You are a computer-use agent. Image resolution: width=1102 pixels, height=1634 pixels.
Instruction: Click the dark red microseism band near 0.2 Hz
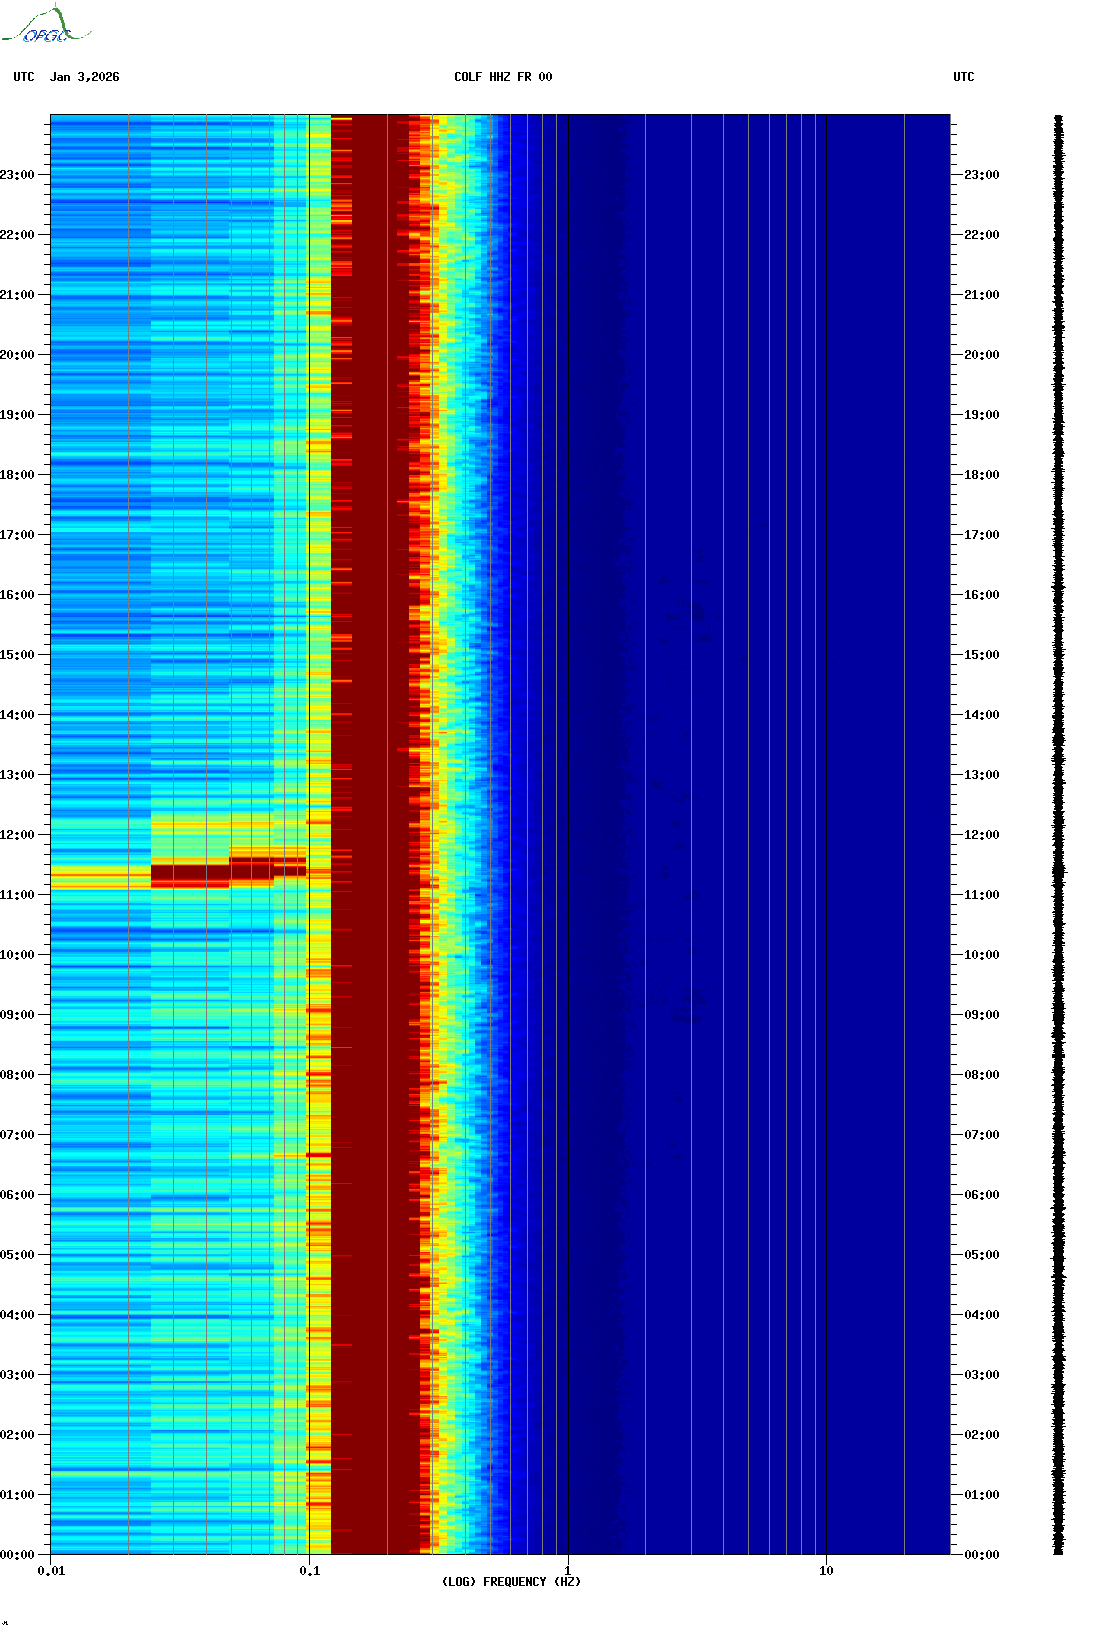(370, 835)
